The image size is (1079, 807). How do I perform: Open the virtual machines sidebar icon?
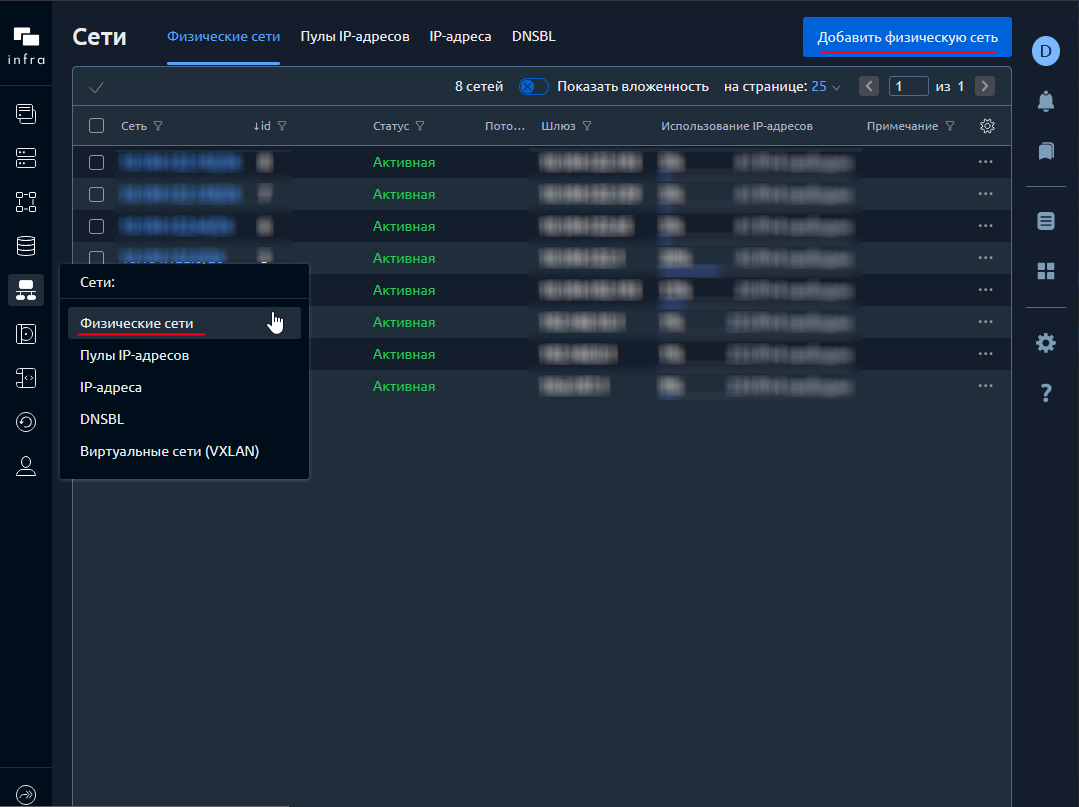coord(26,114)
